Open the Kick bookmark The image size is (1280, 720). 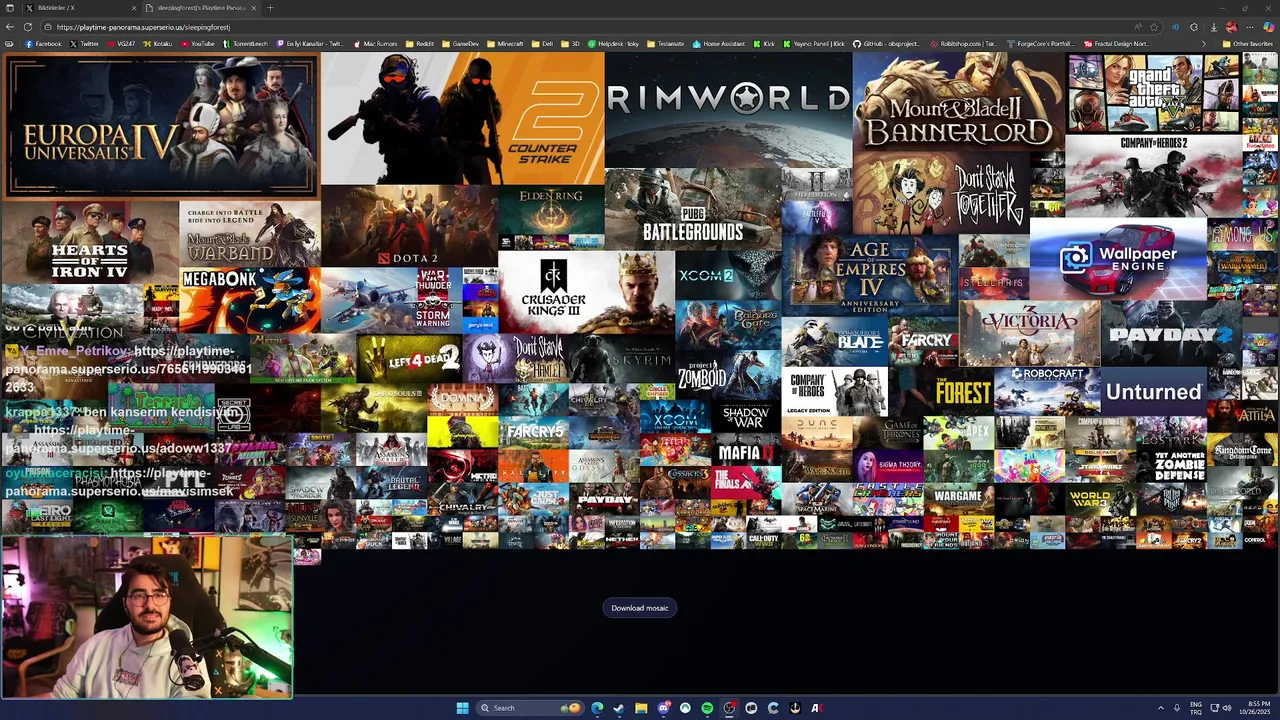(763, 44)
